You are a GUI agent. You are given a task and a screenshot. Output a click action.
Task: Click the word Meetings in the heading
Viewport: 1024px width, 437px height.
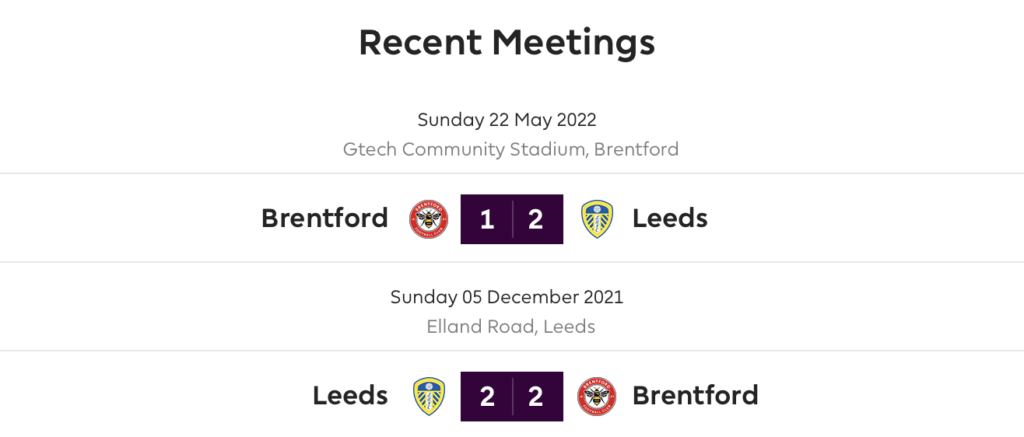(x=573, y=44)
